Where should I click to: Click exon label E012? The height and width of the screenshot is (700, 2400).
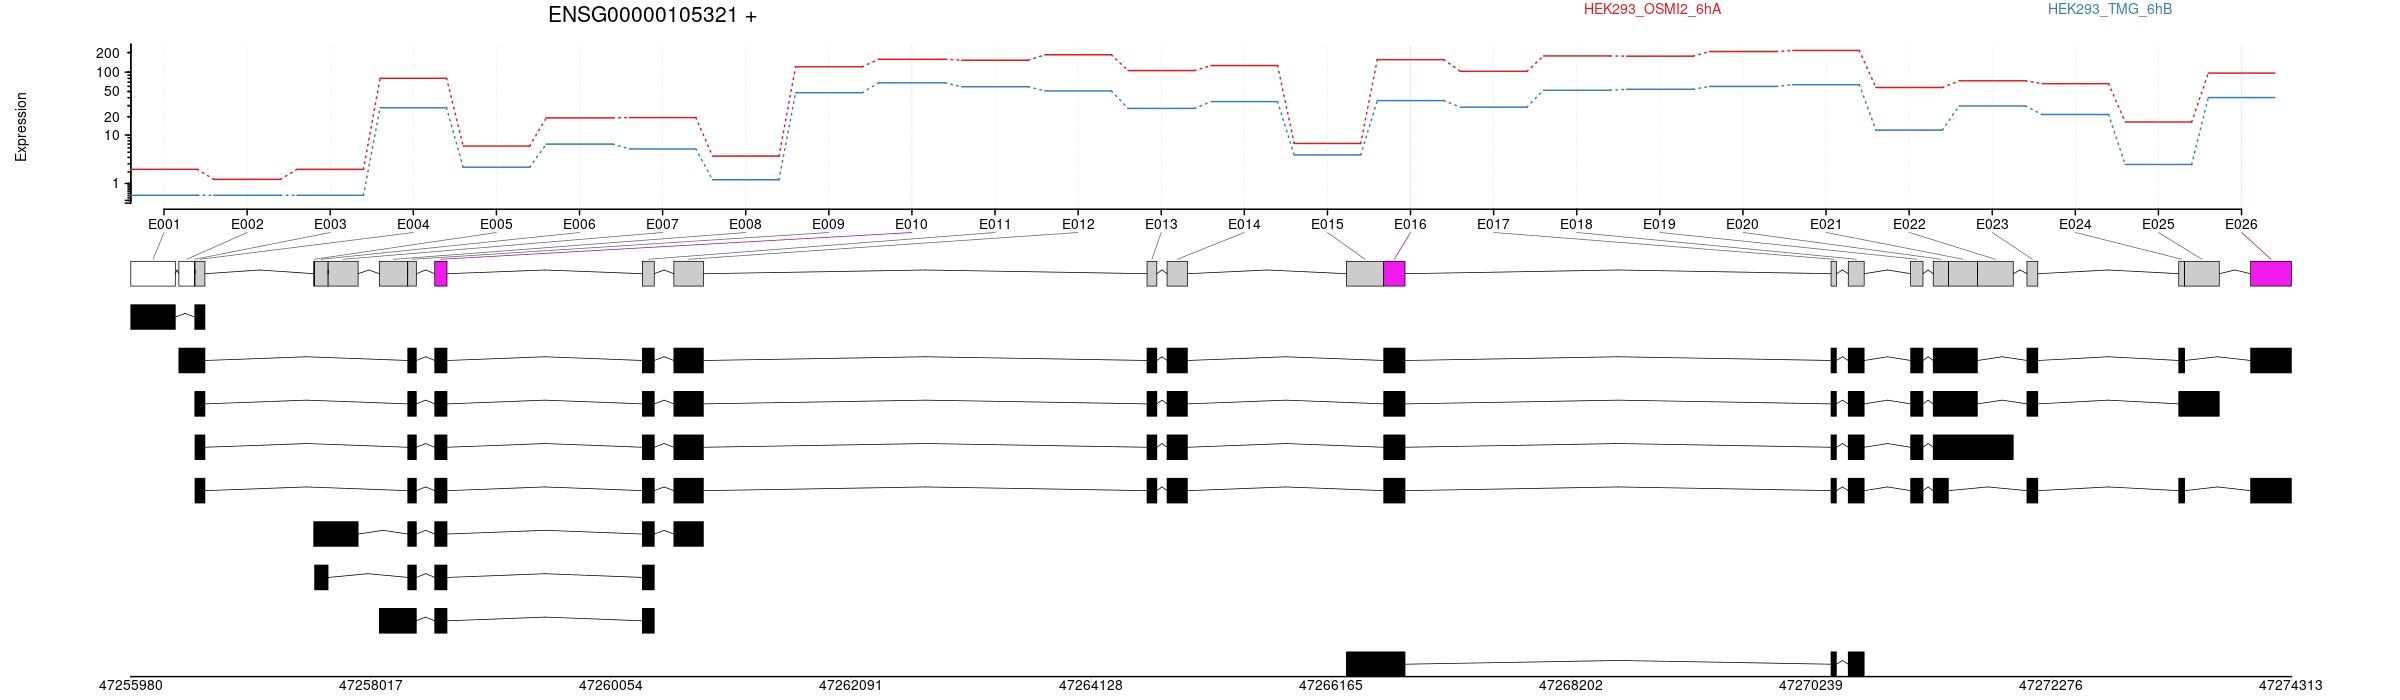click(1078, 224)
